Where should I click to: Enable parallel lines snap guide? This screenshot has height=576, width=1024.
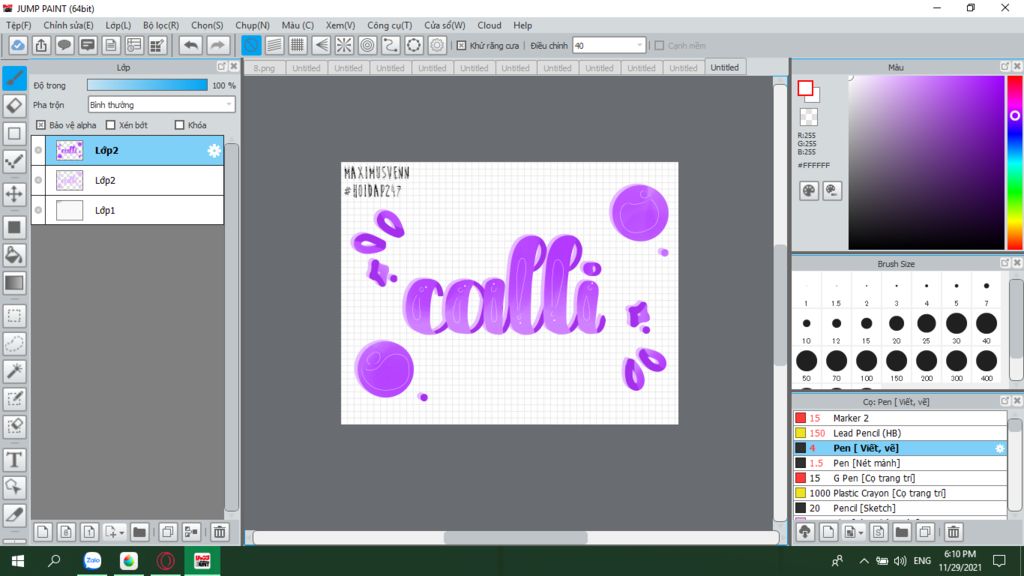(274, 45)
